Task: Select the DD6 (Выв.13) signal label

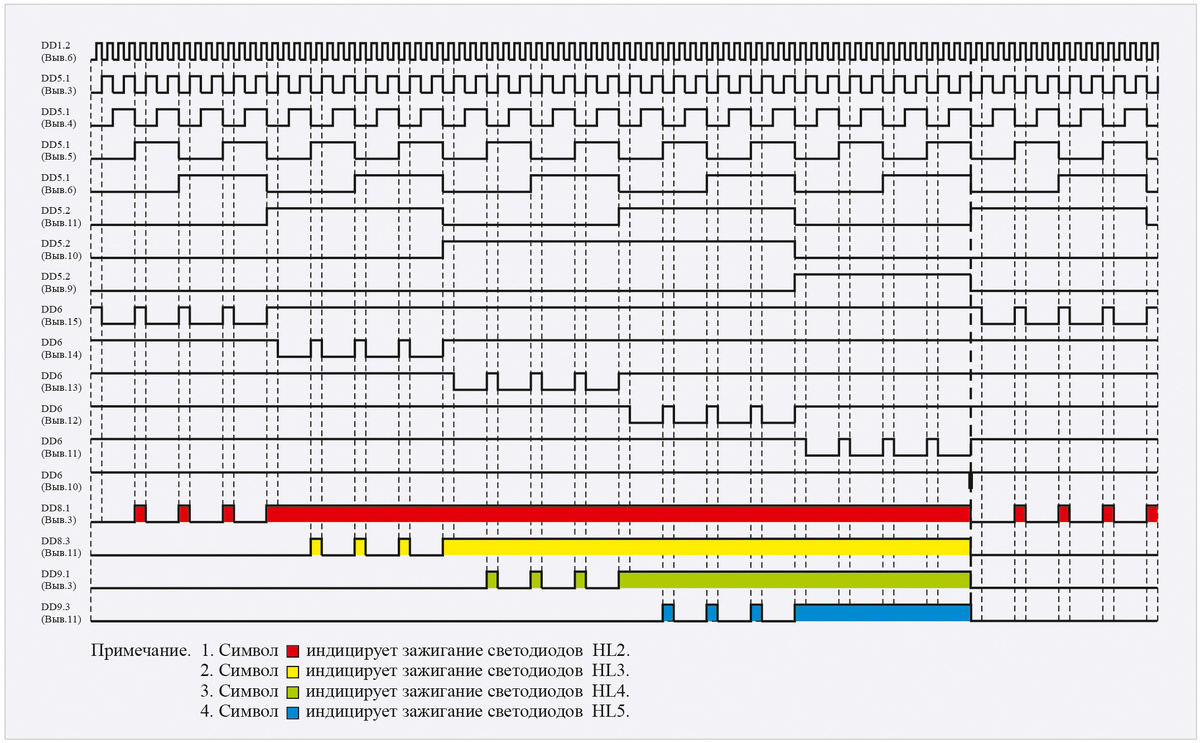Action: 60,381
